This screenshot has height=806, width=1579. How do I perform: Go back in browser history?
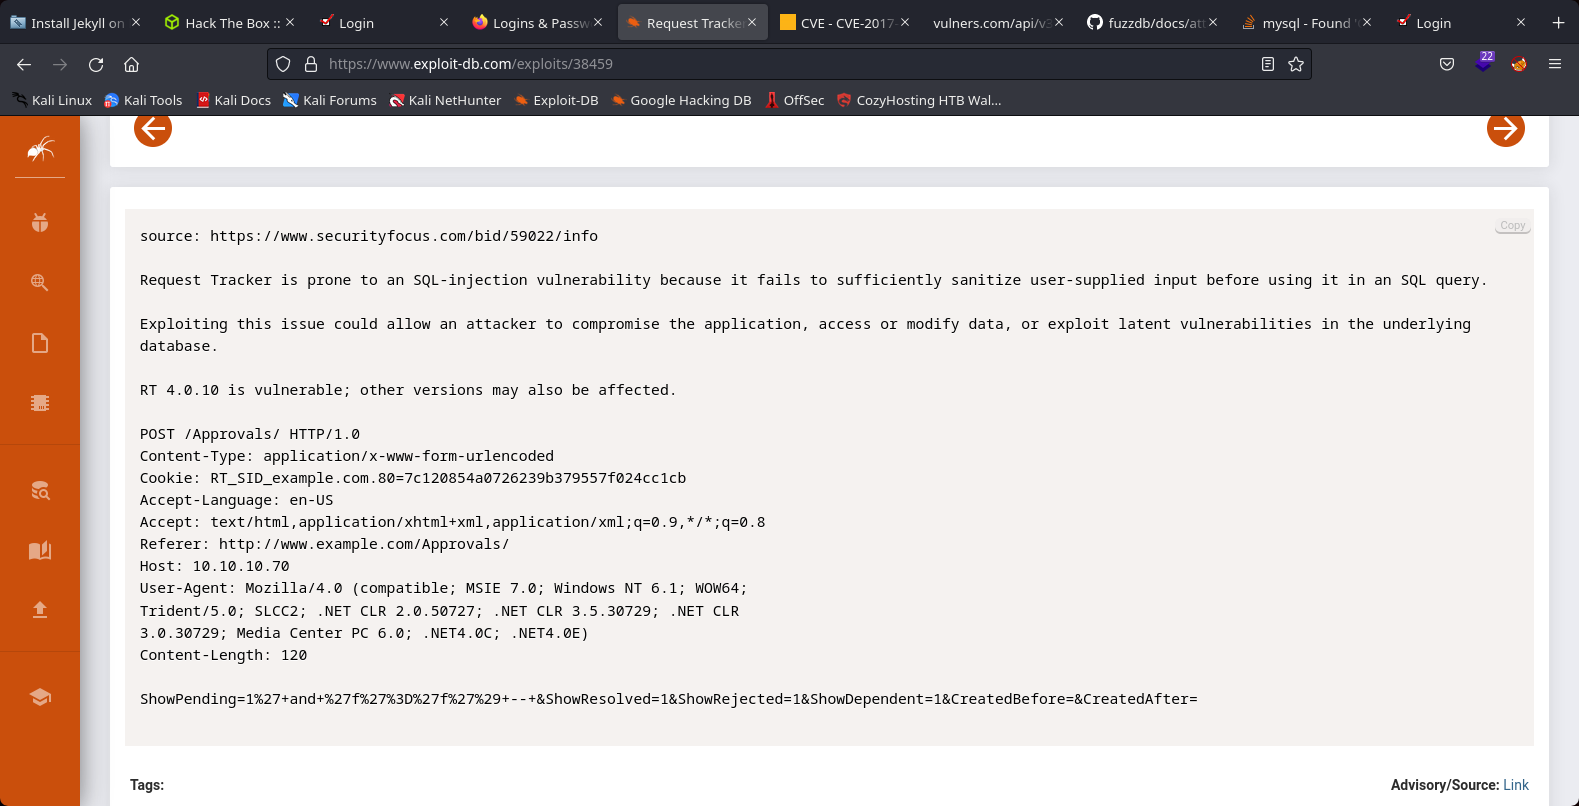point(24,64)
